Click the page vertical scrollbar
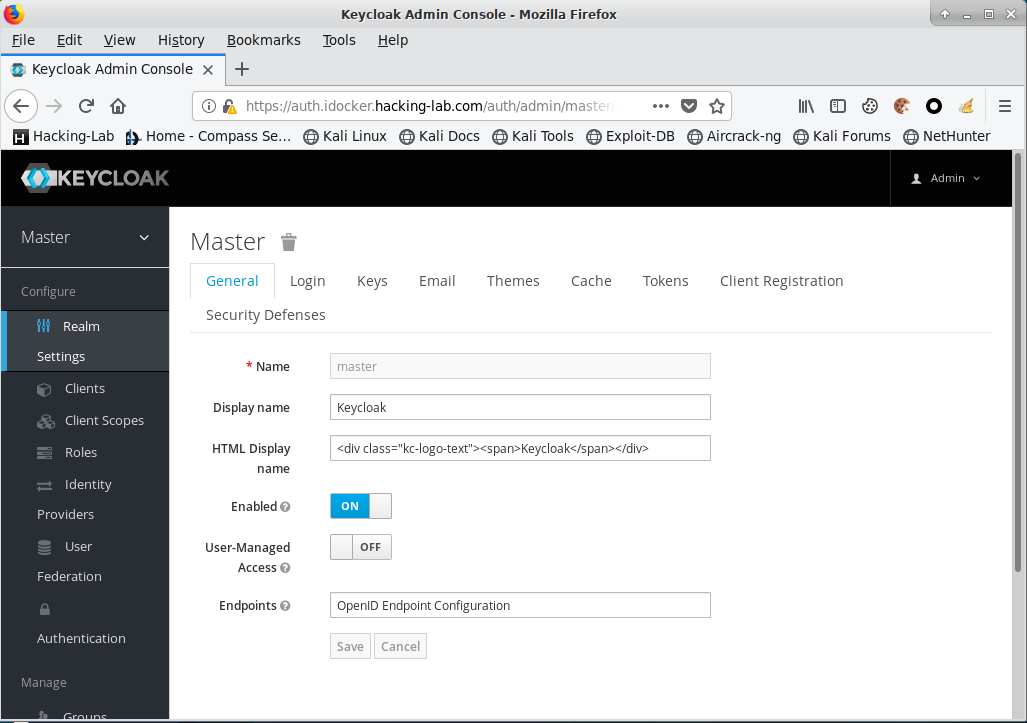The width and height of the screenshot is (1027, 723). point(1018,360)
